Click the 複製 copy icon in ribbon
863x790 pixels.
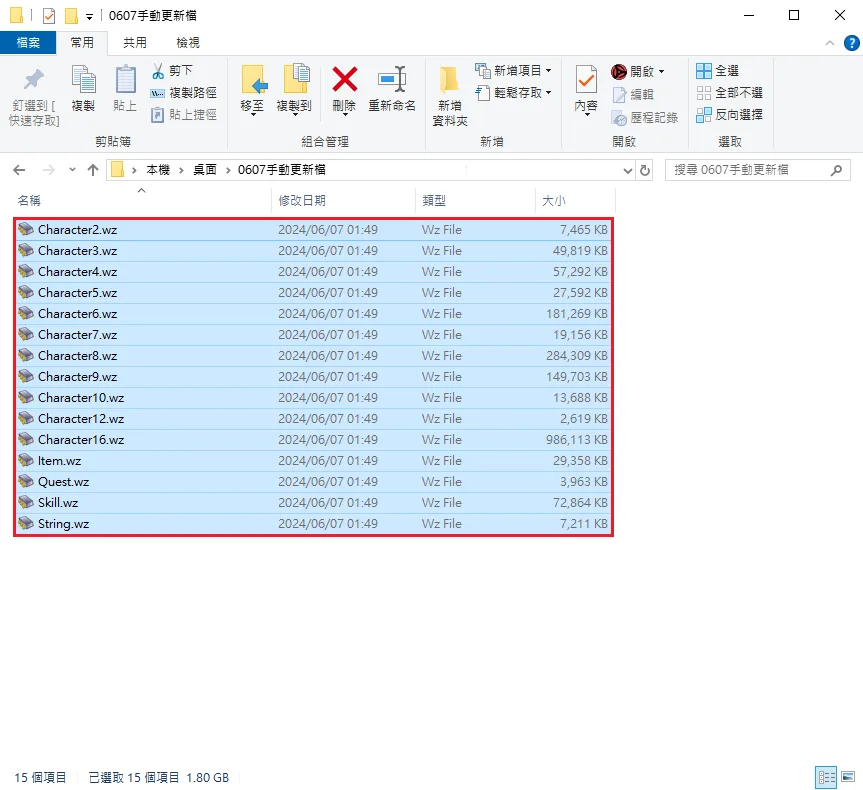pos(83,81)
